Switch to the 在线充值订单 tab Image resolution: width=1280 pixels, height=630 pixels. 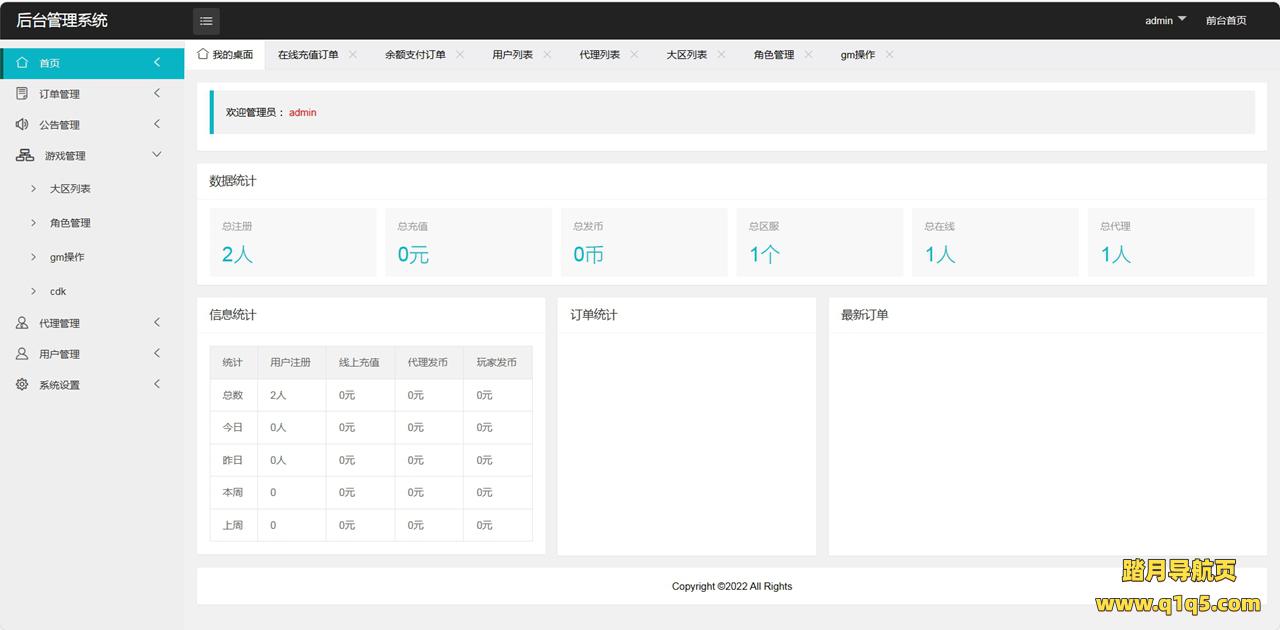(308, 55)
